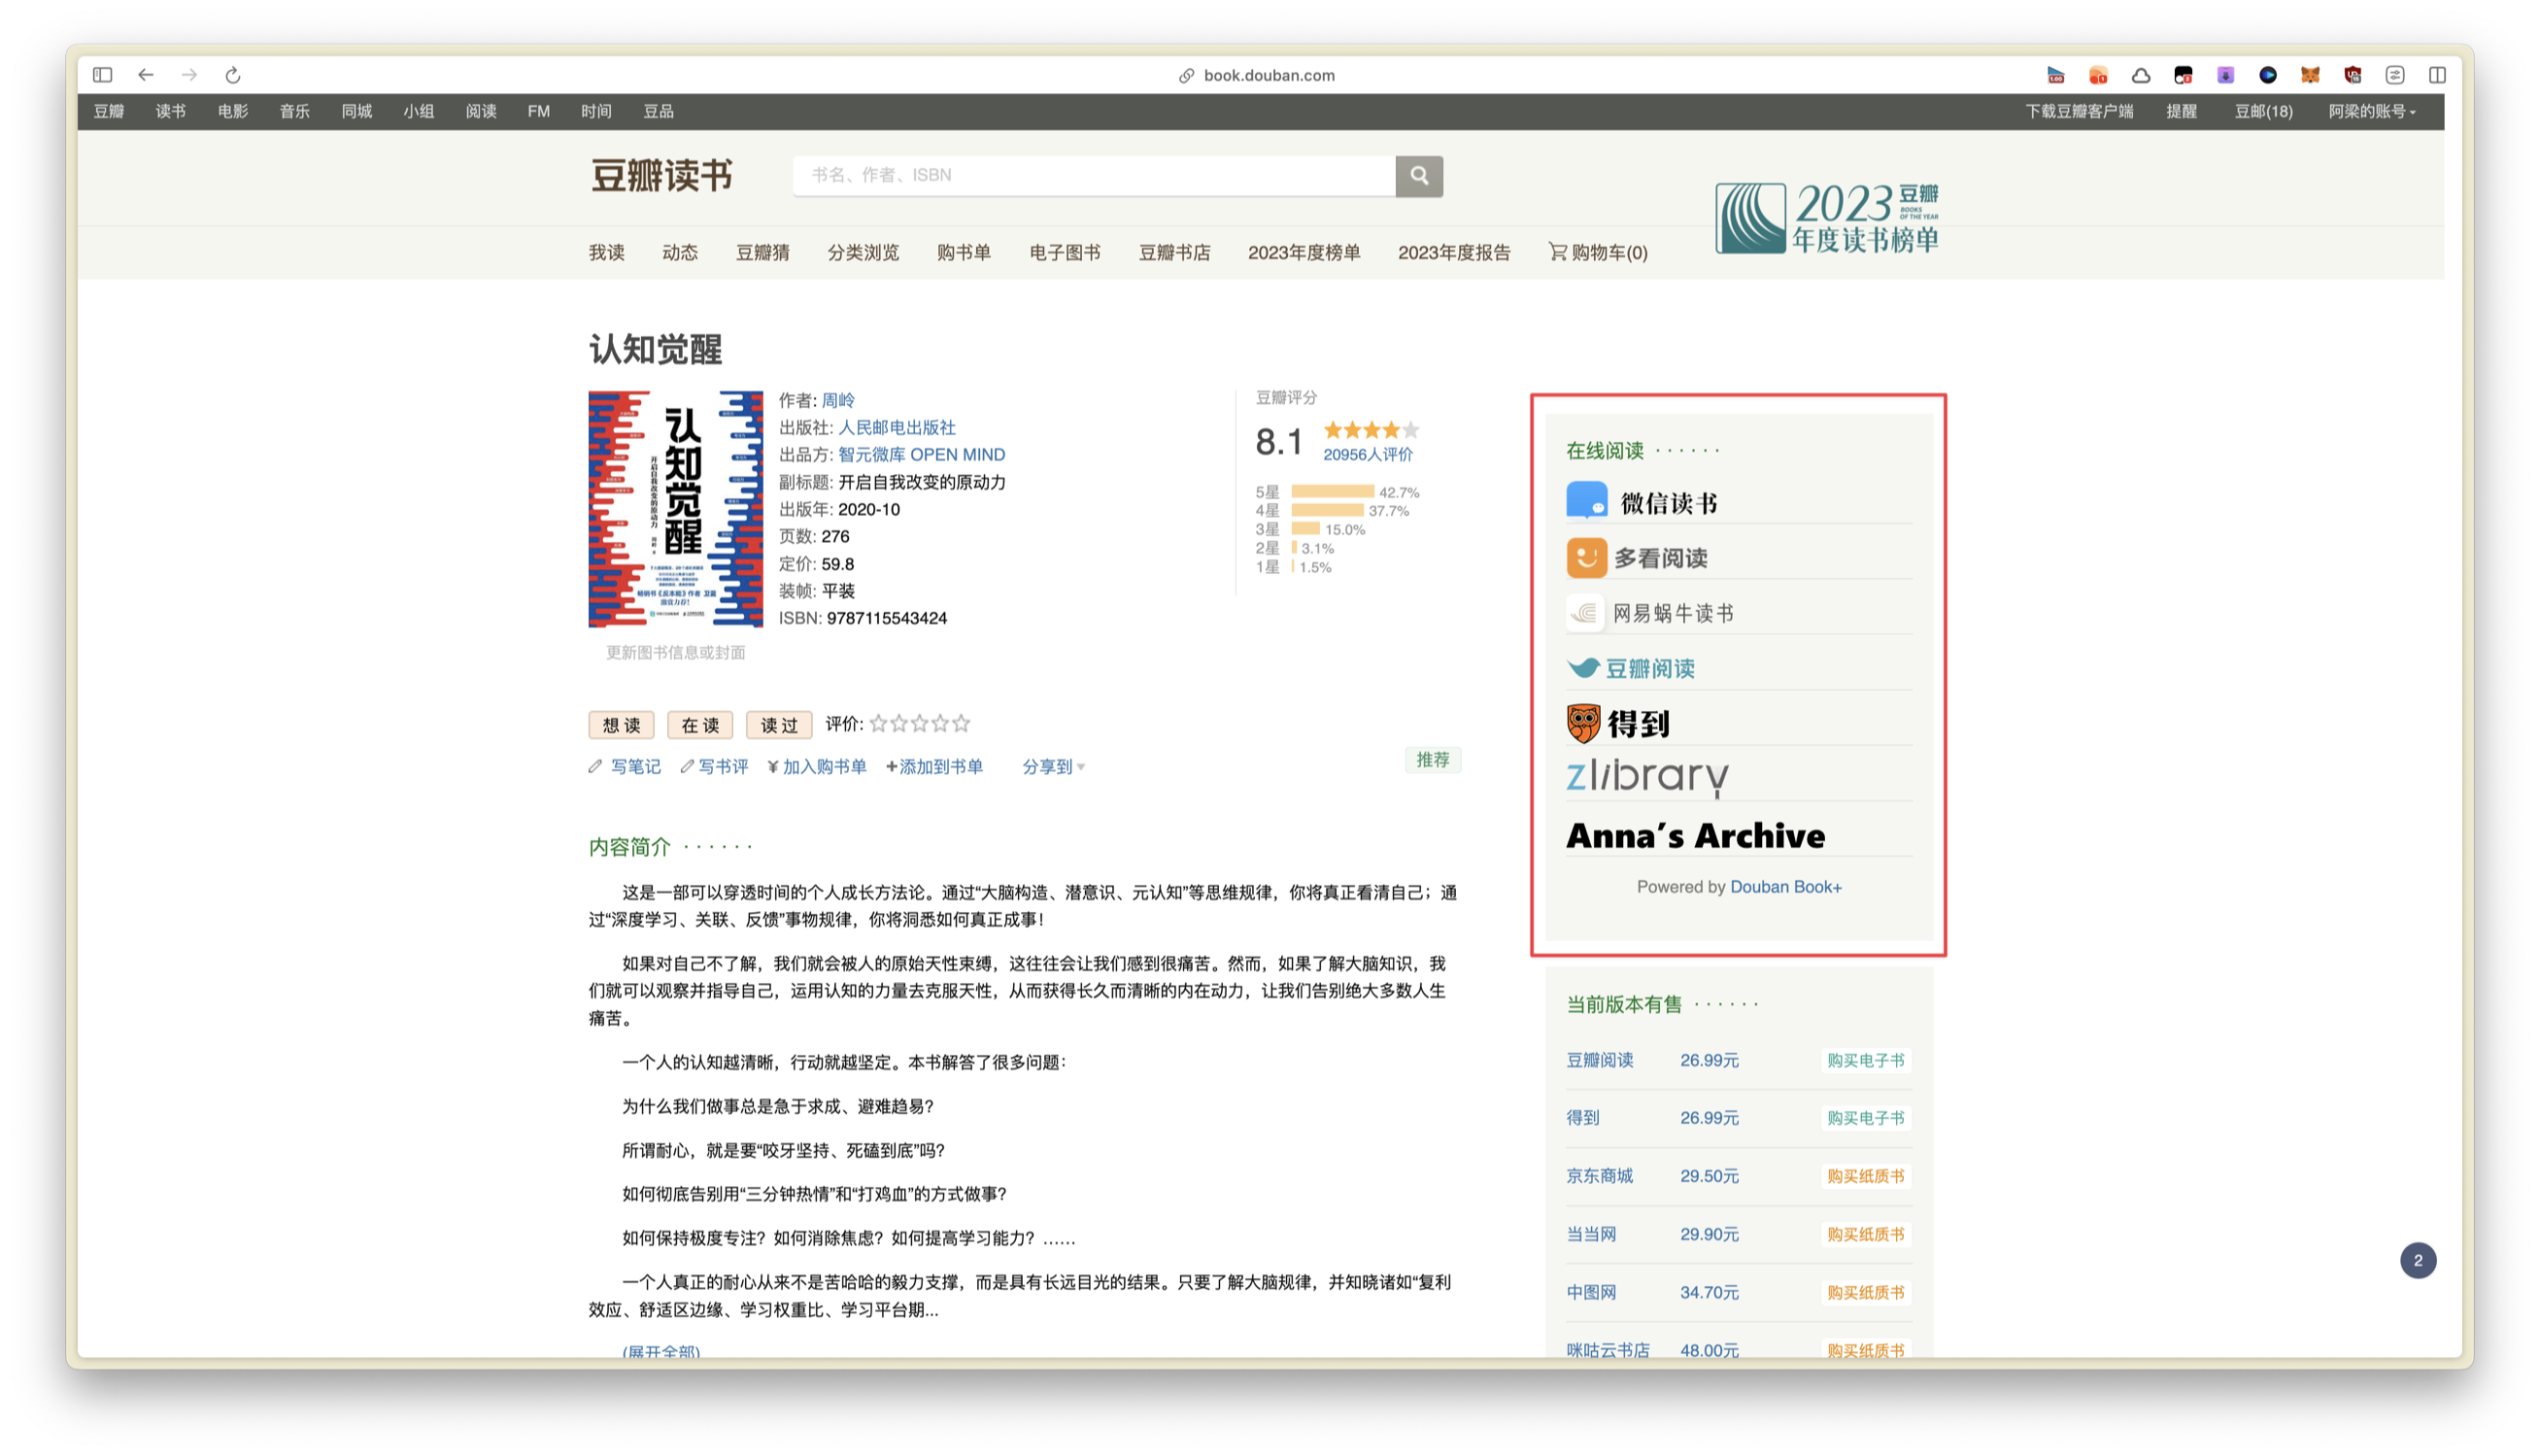Expand the 分享到 share dropdown
2540x1456 pixels.
1052,767
